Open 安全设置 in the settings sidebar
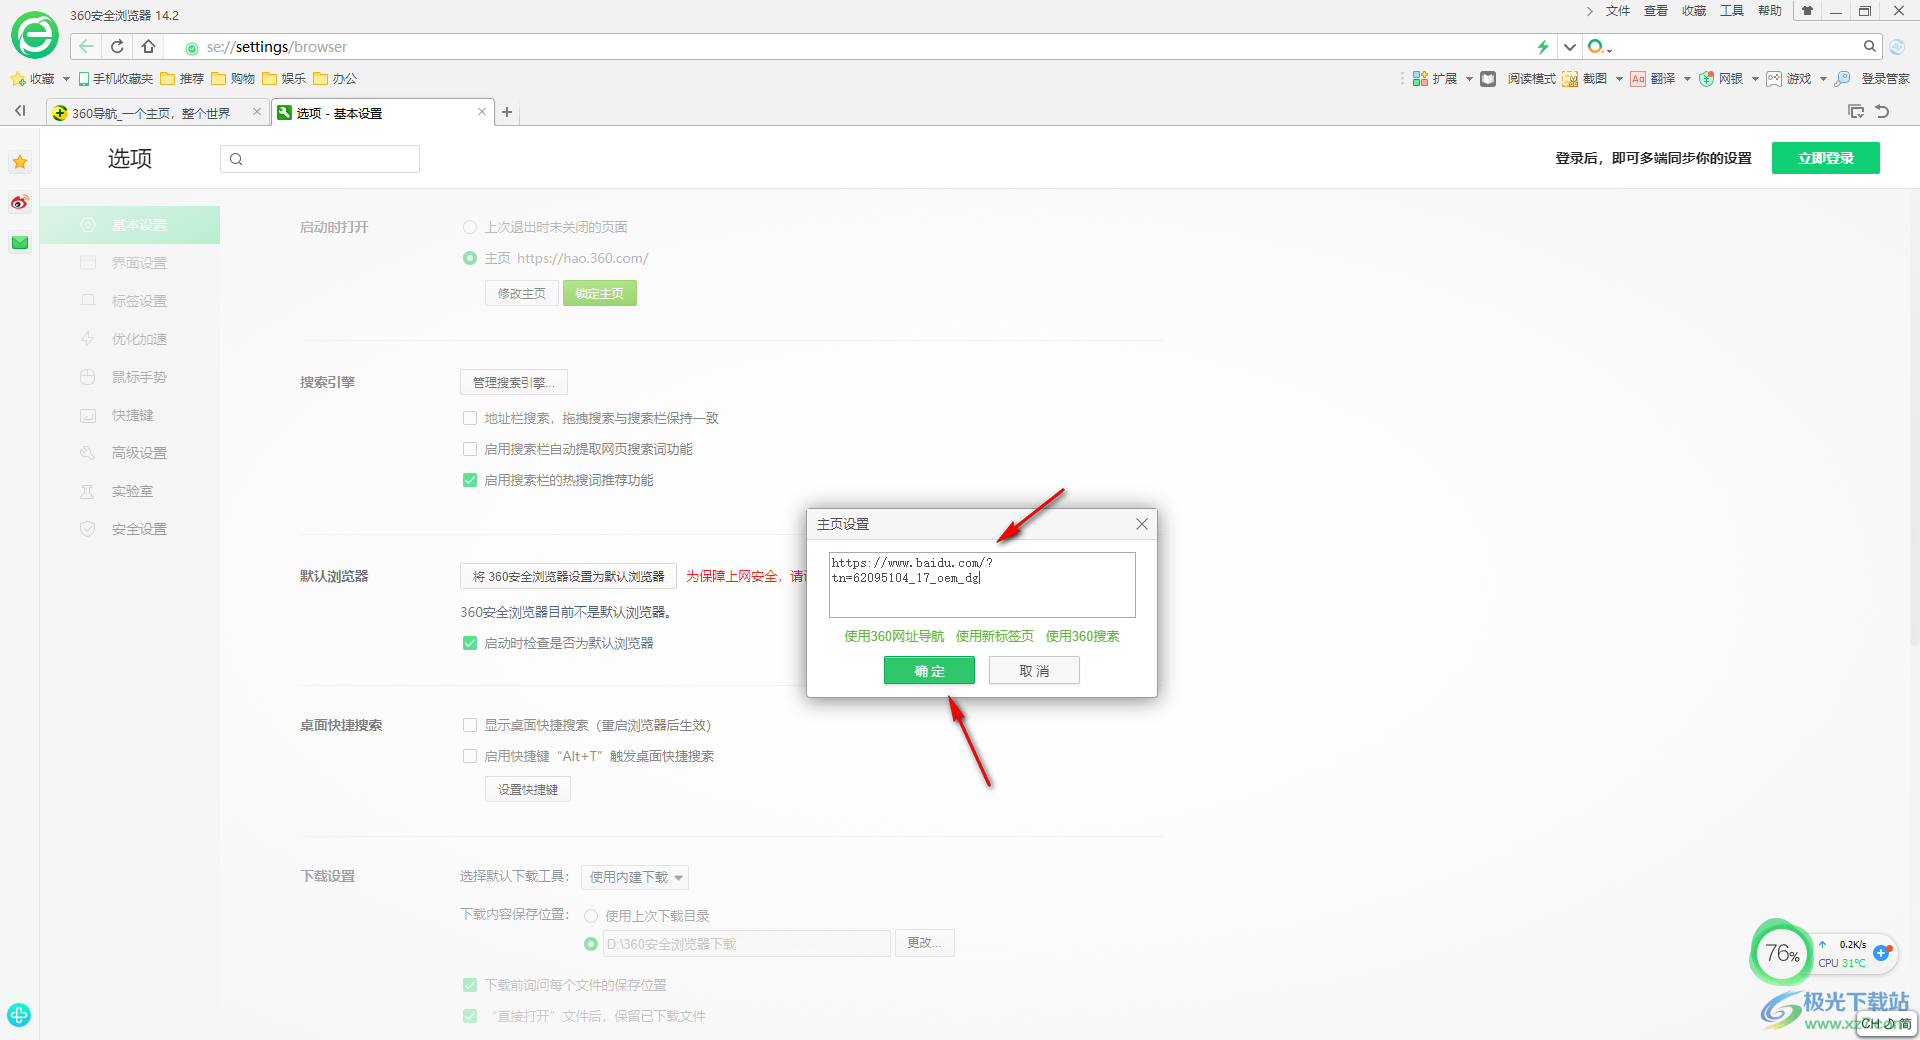 [x=130, y=529]
